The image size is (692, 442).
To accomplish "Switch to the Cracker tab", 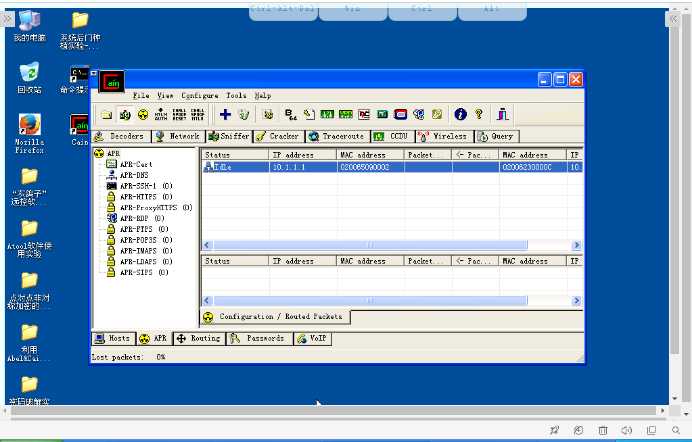I will point(278,136).
